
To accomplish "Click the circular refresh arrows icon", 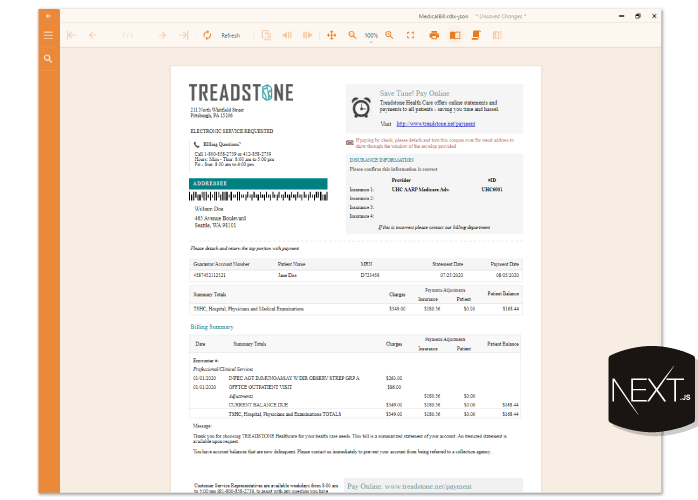I will [207, 35].
